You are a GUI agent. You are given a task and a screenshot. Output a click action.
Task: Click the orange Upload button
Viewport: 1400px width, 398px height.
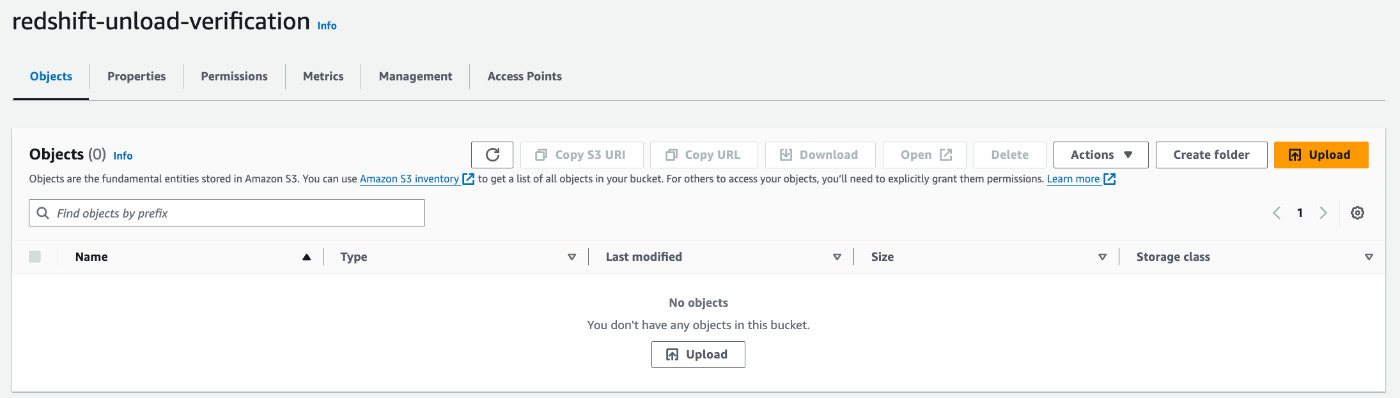click(1321, 155)
